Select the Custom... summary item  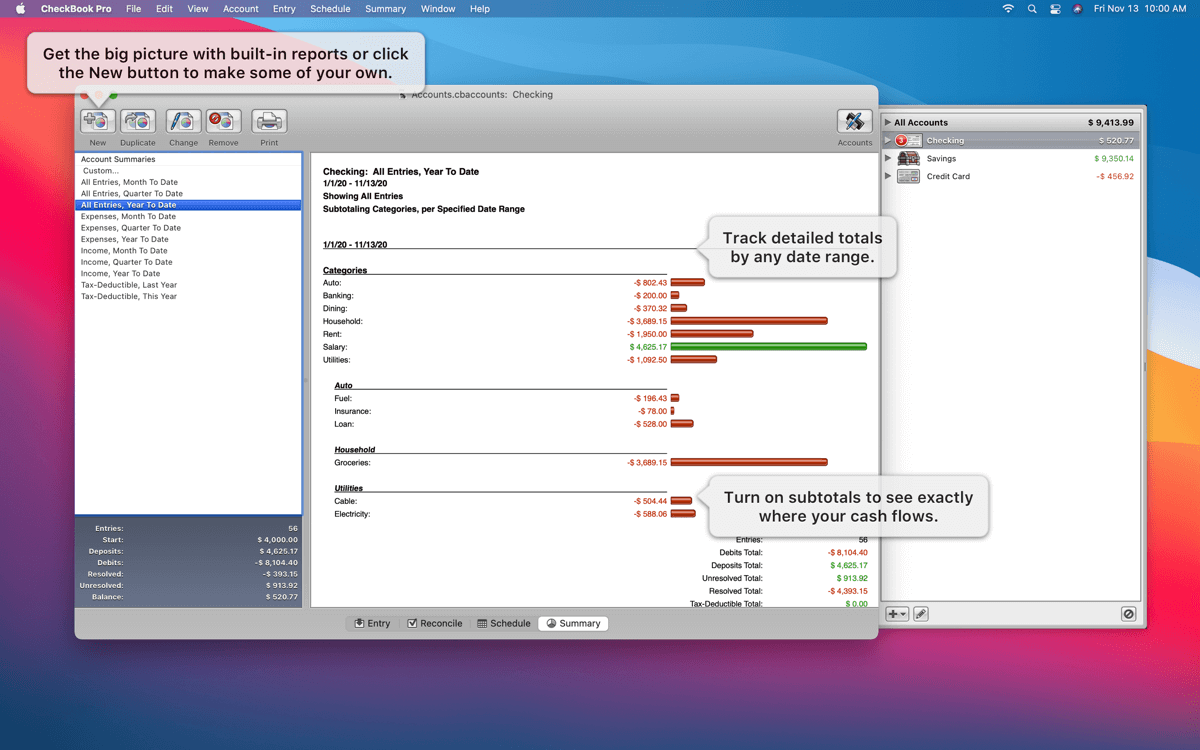(x=188, y=171)
